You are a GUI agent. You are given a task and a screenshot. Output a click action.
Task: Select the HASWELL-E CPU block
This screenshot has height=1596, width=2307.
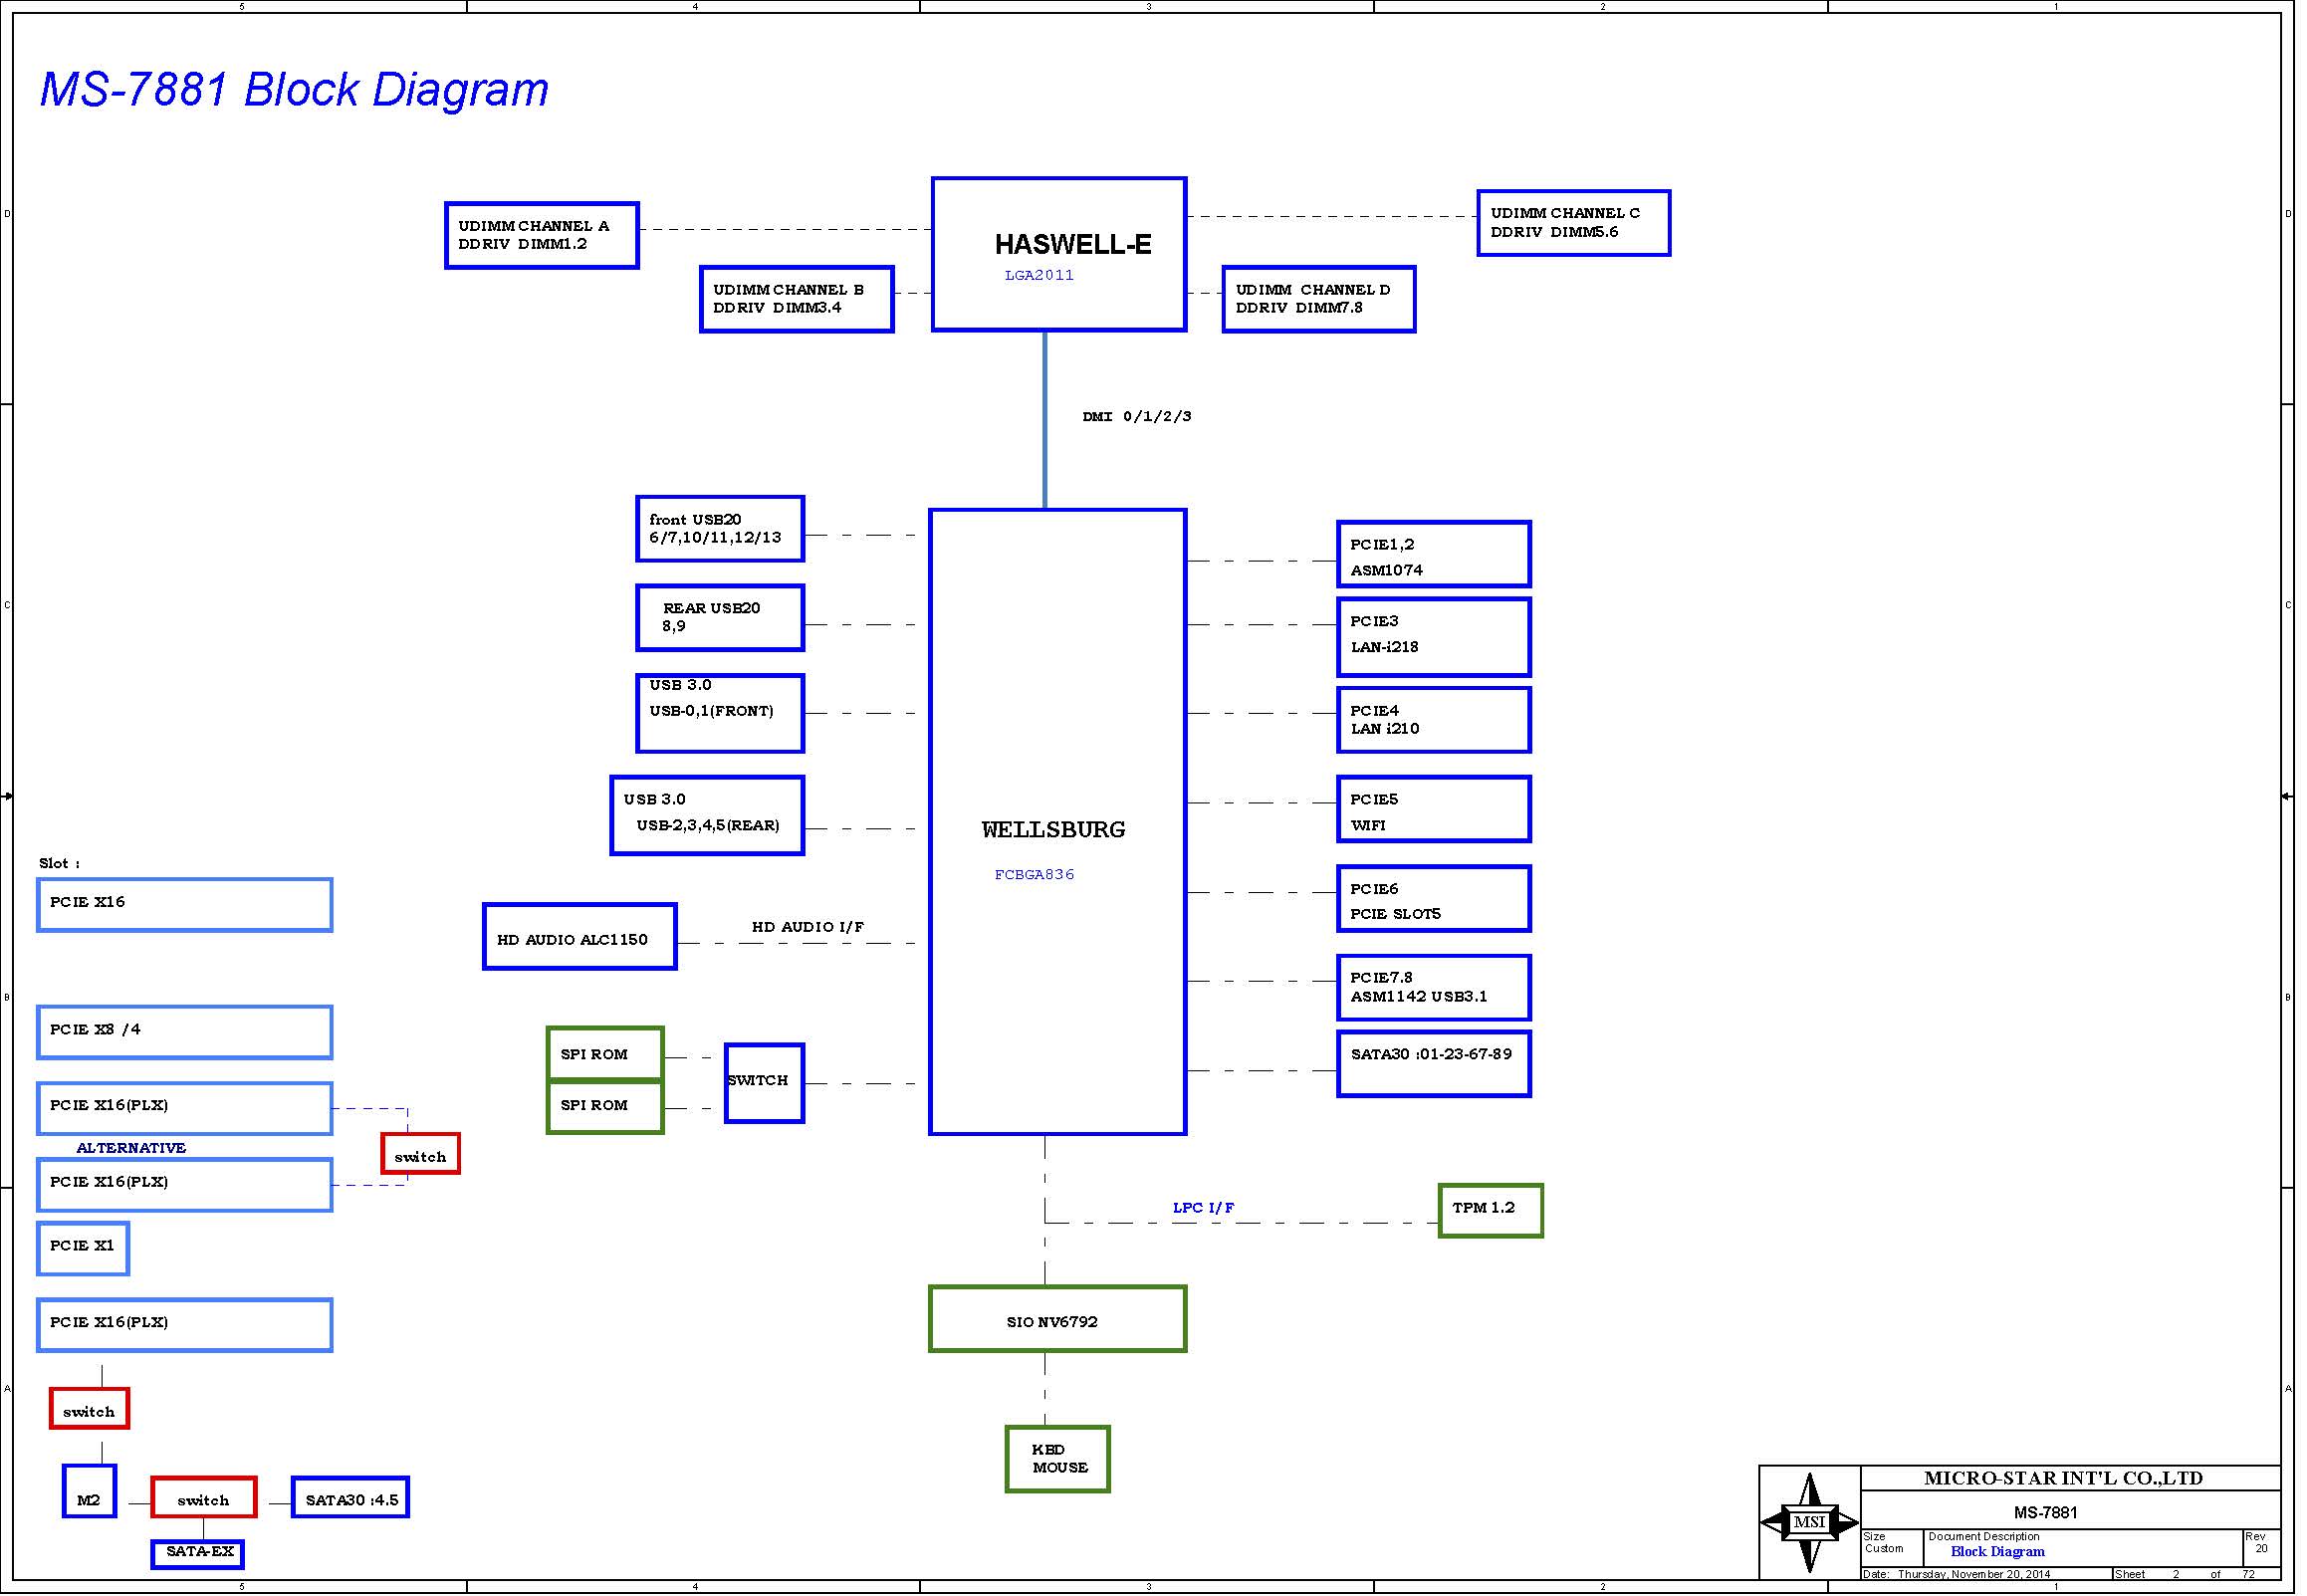pos(1059,254)
